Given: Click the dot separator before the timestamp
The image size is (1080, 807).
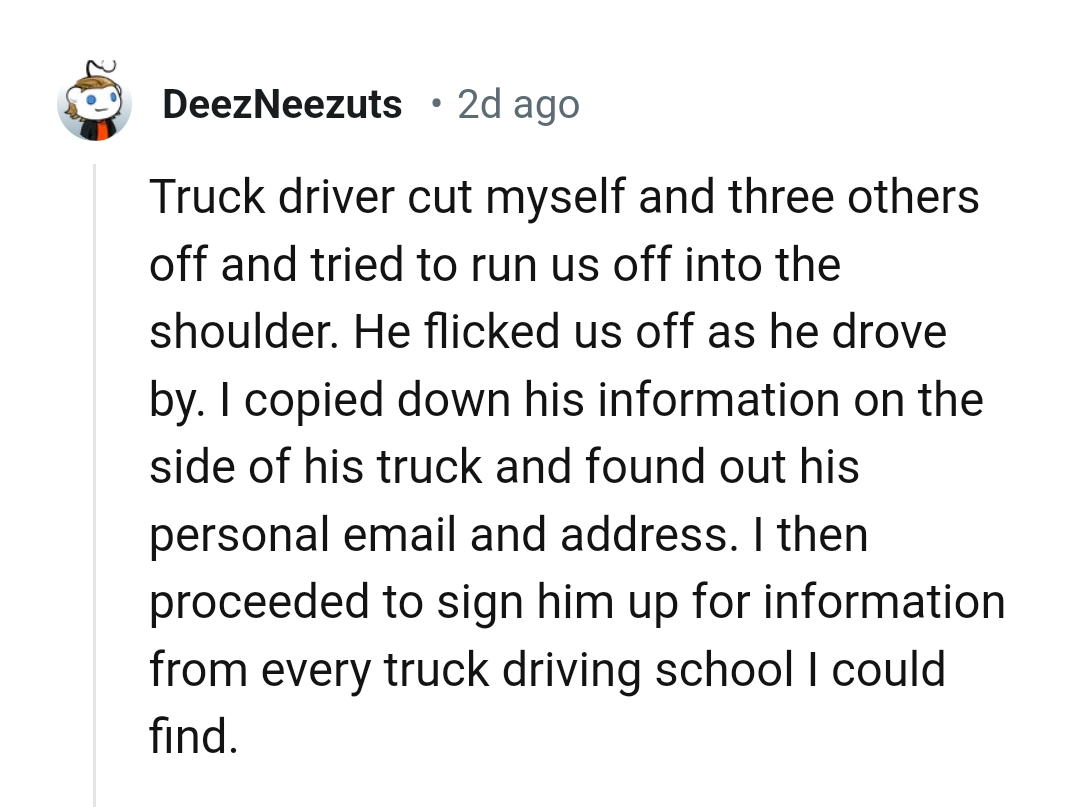Looking at the screenshot, I should 434,103.
